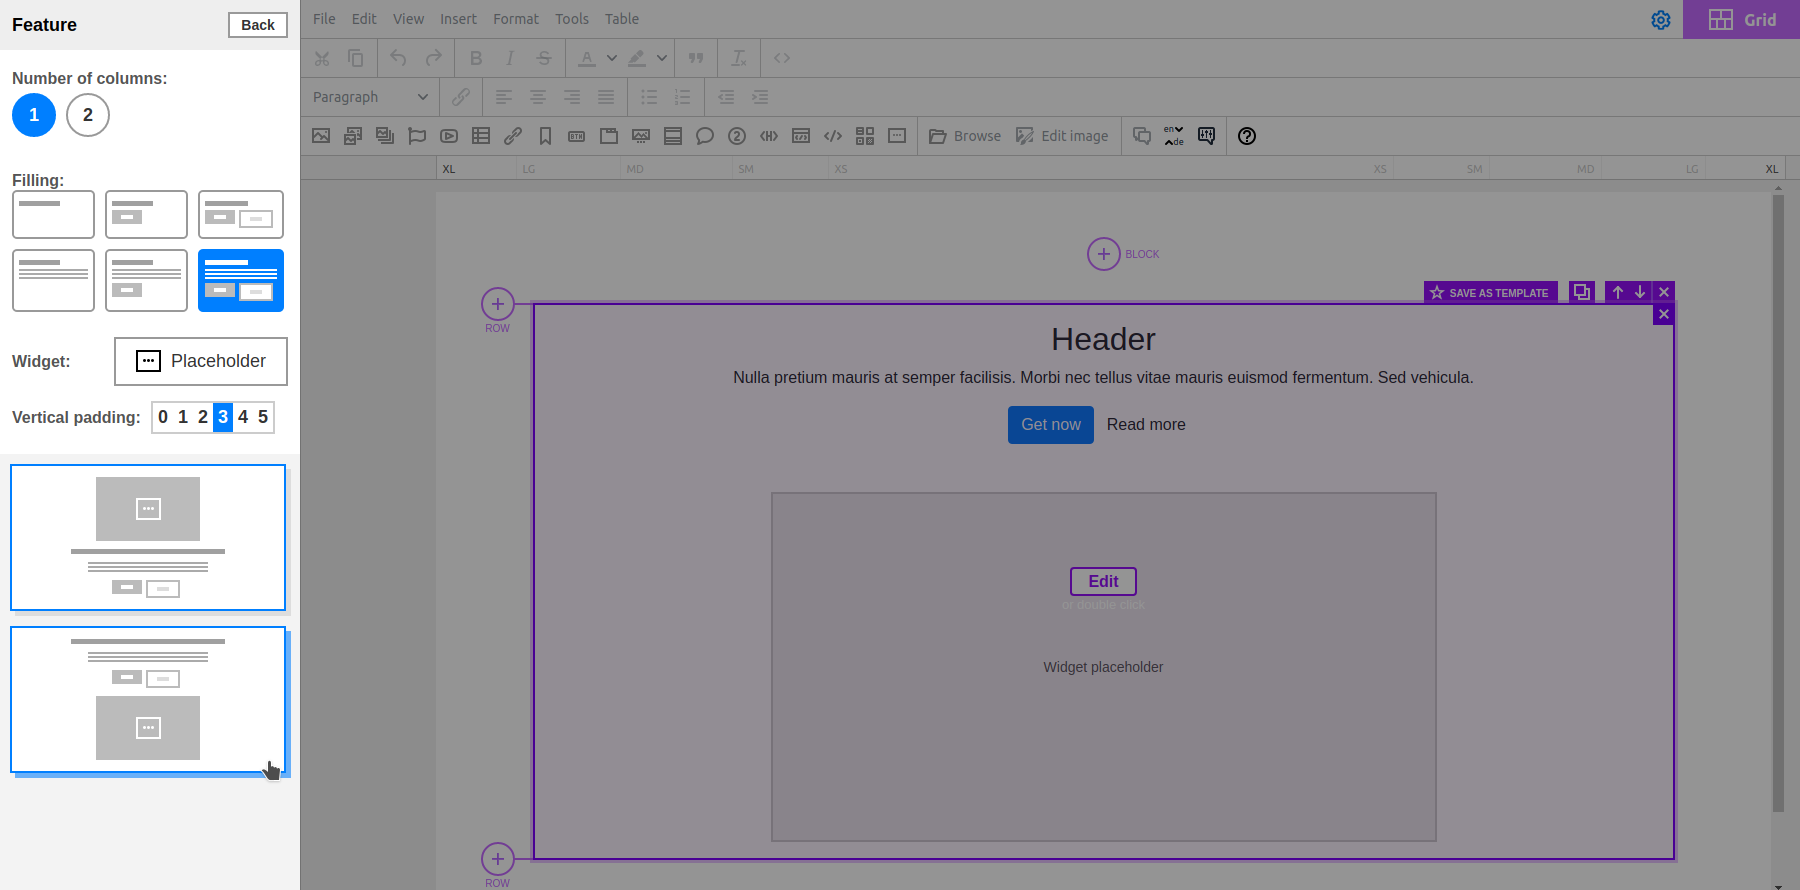Set vertical padding to 2
This screenshot has width=1800, height=890.
tap(203, 417)
